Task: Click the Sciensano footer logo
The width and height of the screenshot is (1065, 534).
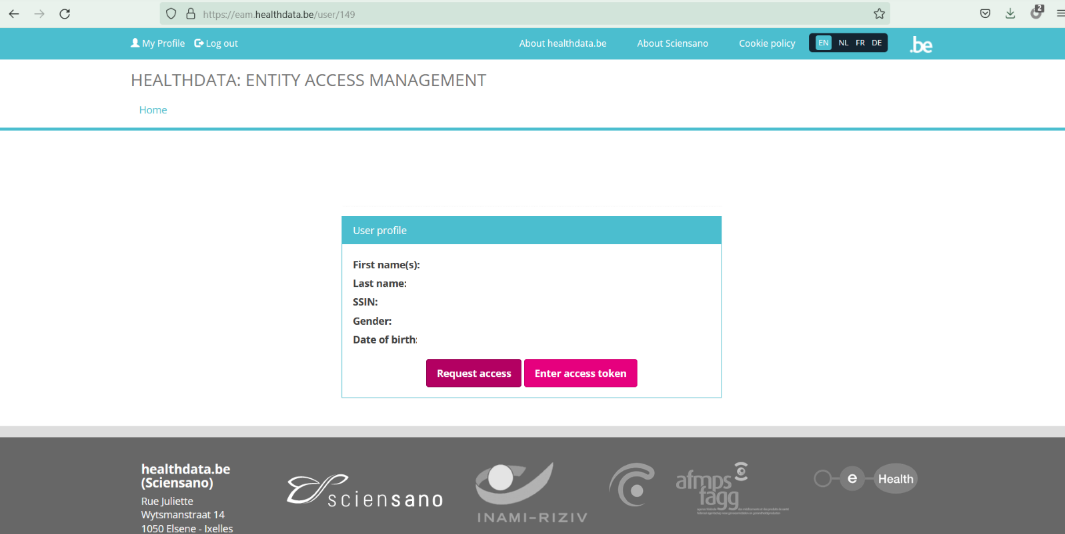Action: tap(365, 490)
